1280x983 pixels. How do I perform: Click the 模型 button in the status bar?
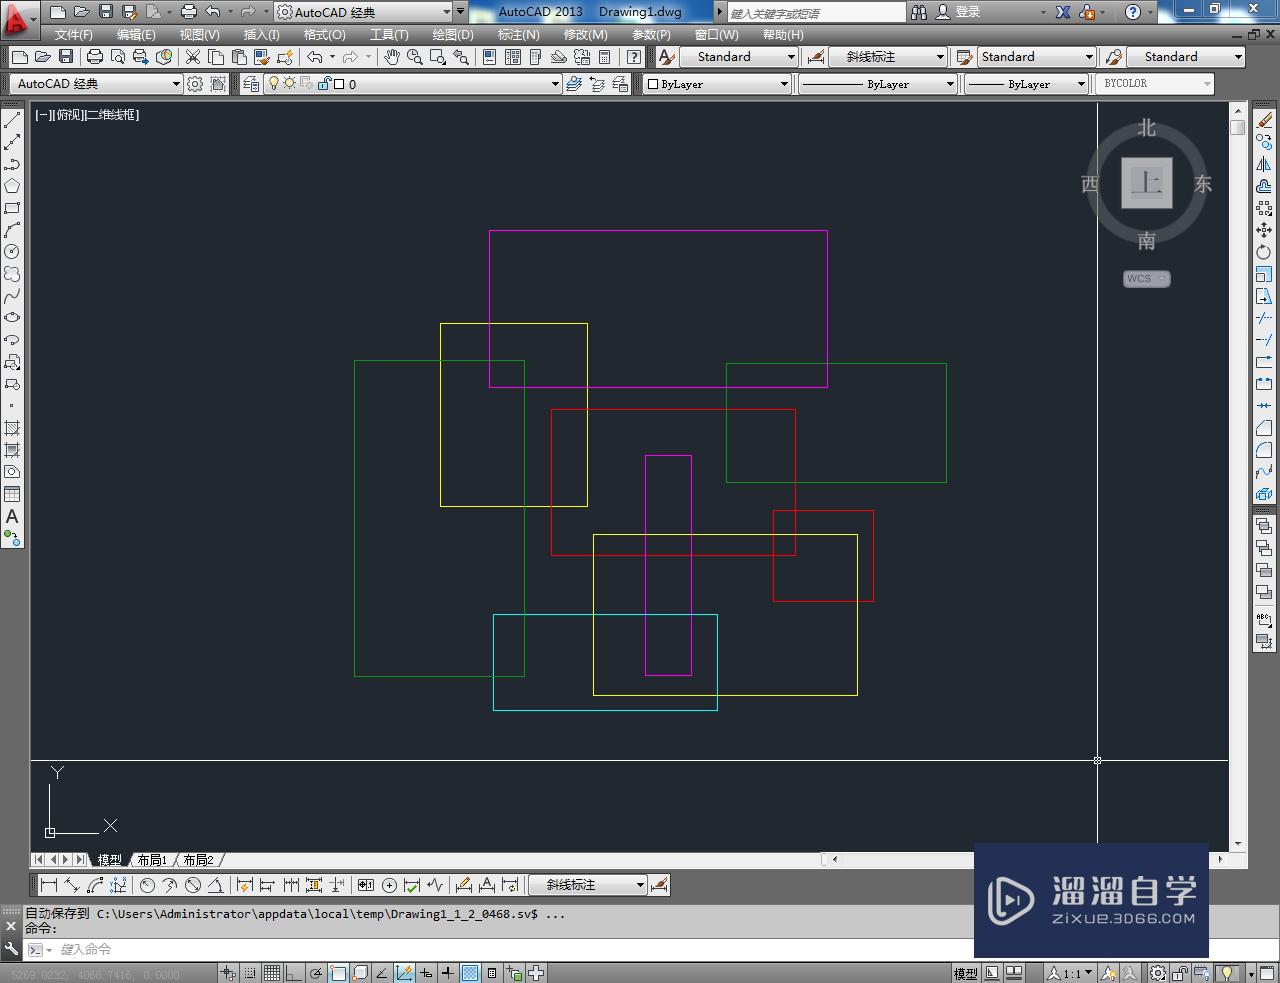(x=965, y=972)
